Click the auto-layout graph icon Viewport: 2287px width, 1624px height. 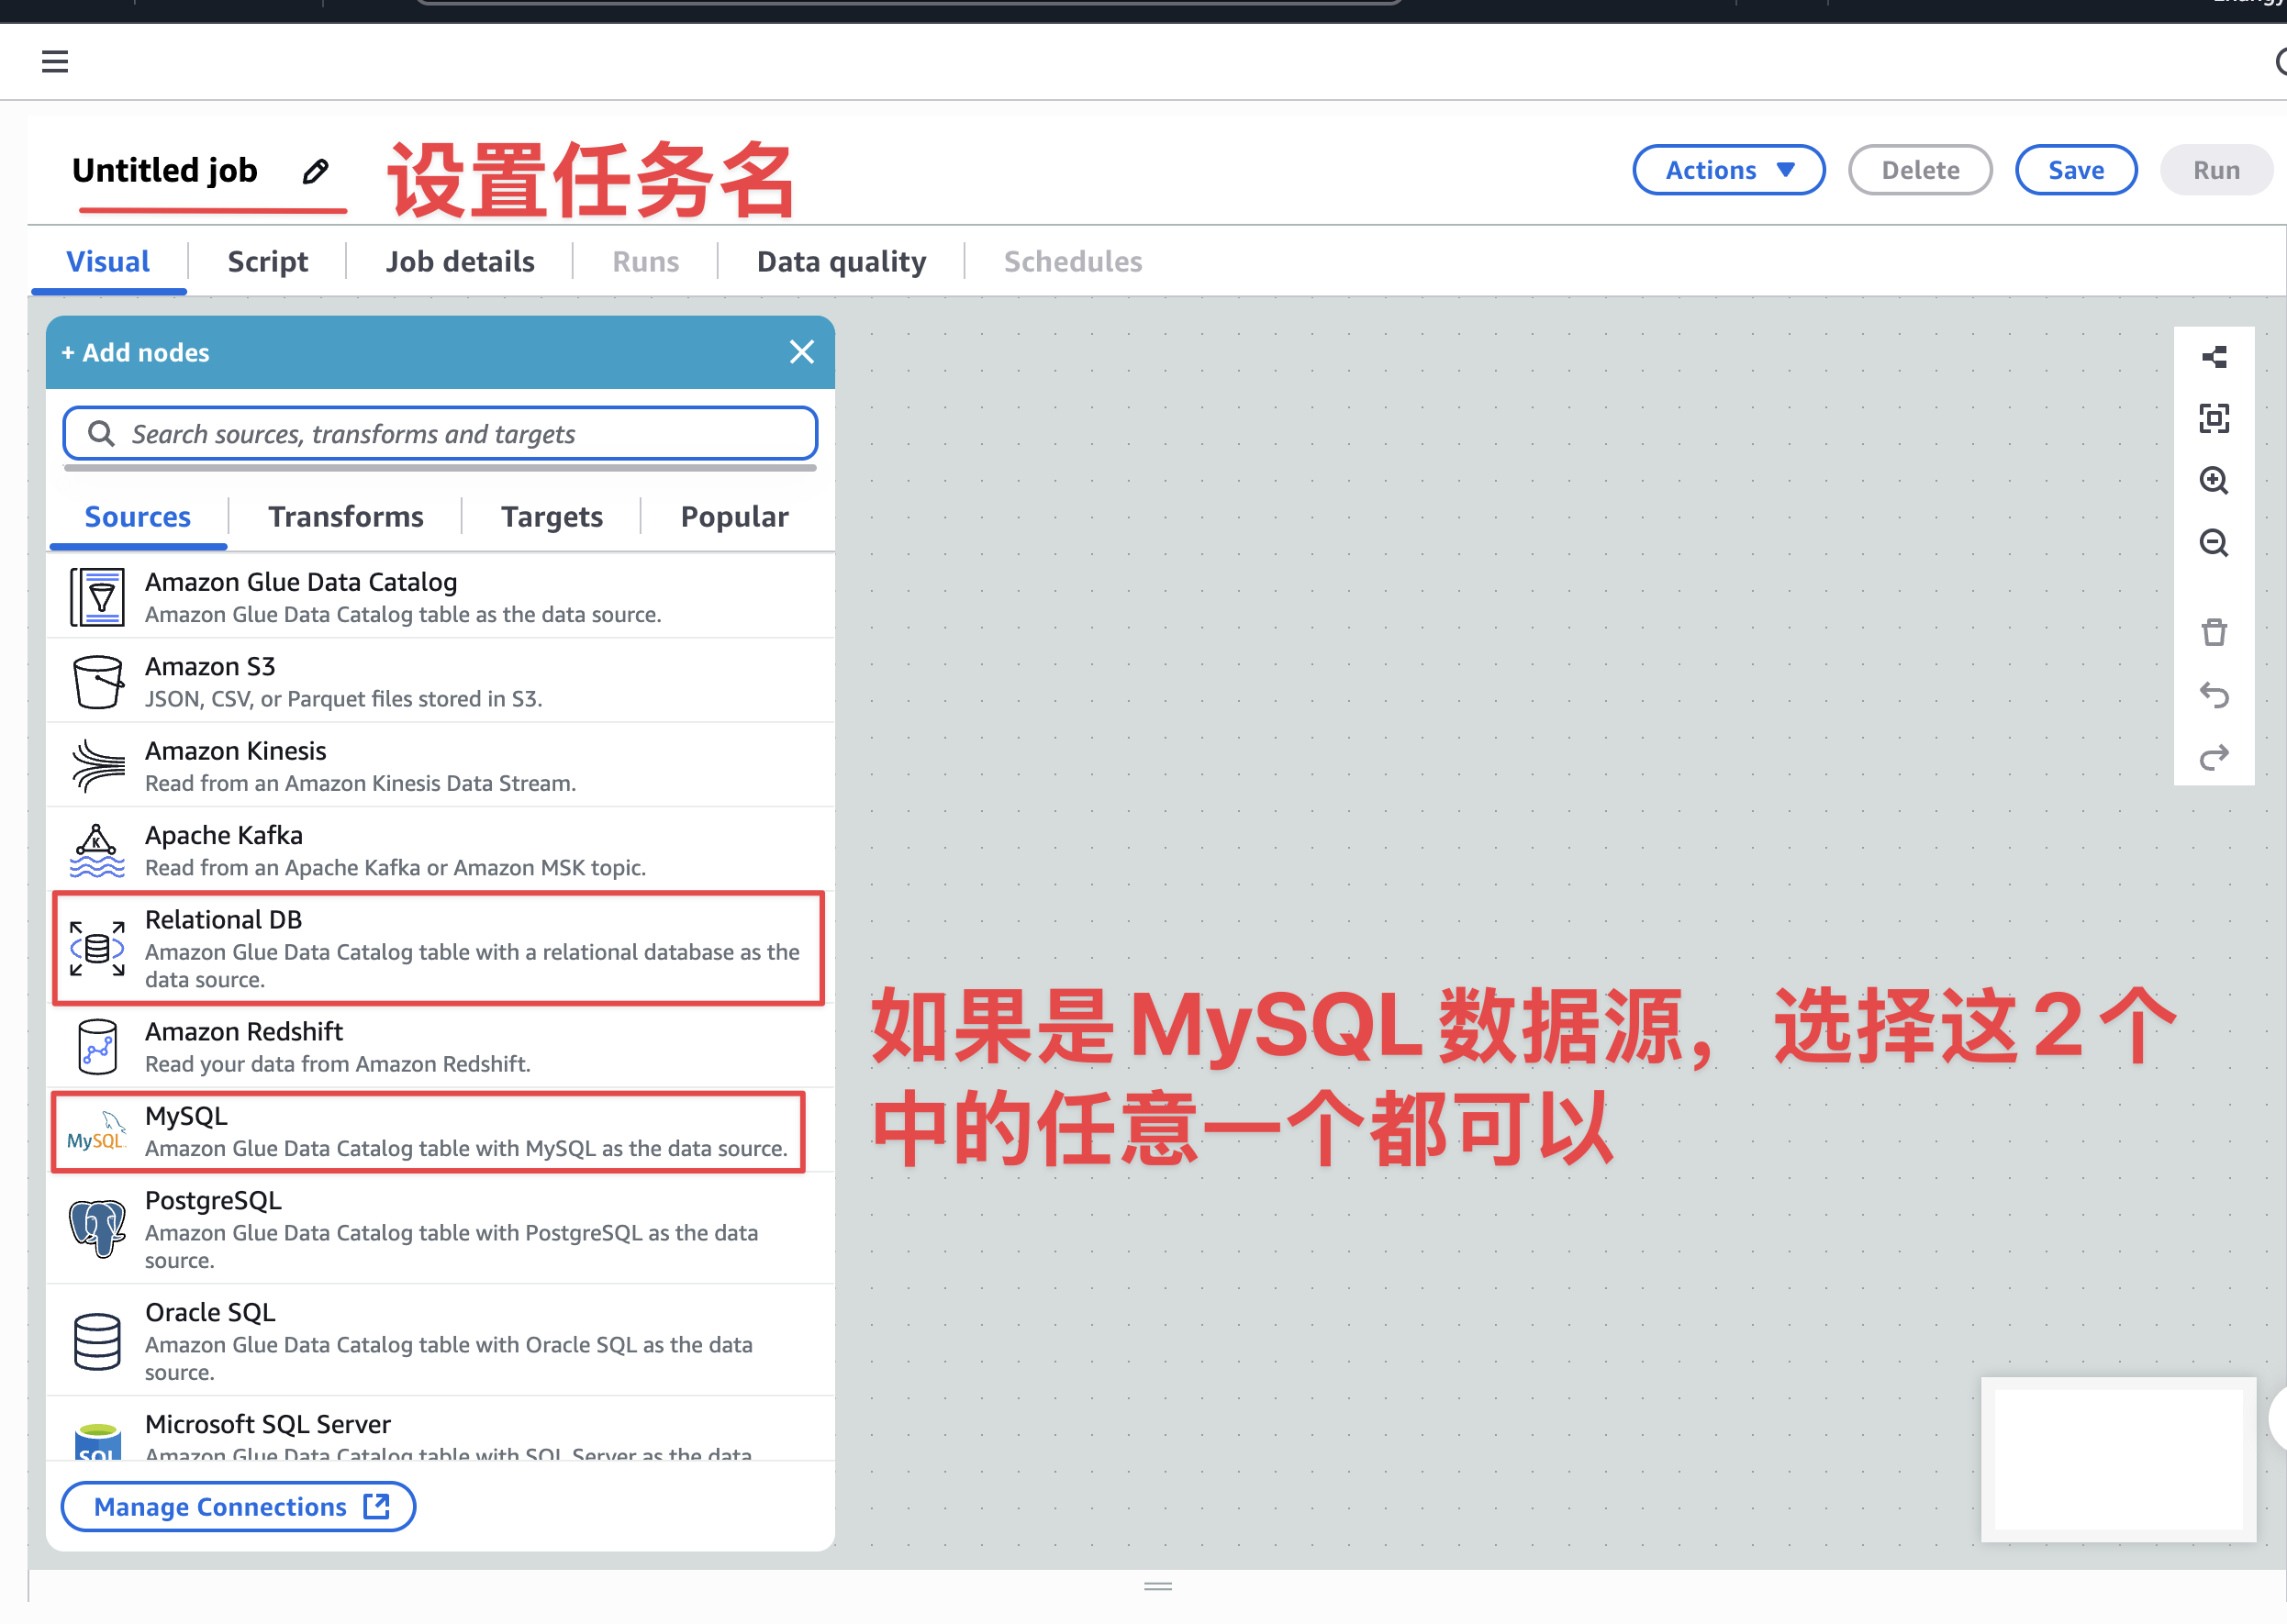(x=2213, y=357)
